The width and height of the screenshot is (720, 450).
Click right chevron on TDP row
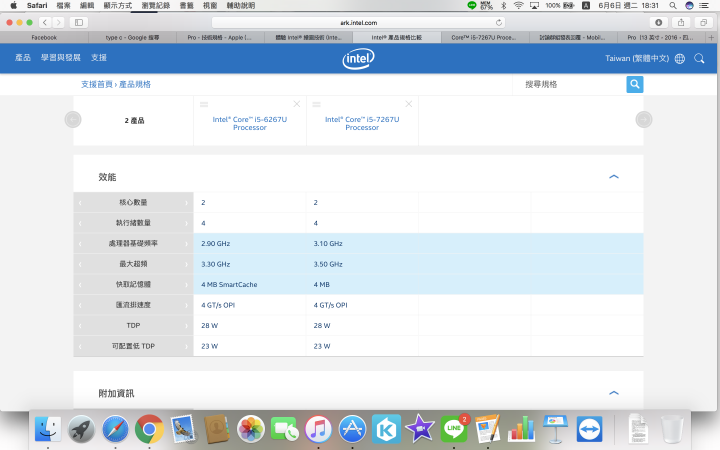tap(186, 326)
